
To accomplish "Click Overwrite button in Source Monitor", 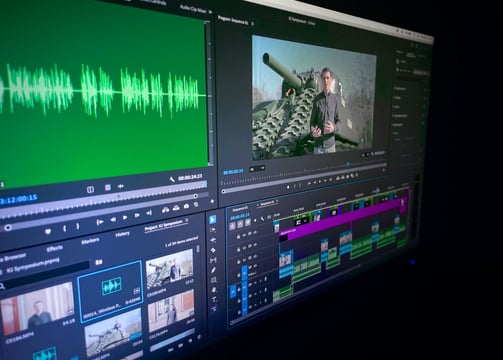I will tap(176, 208).
